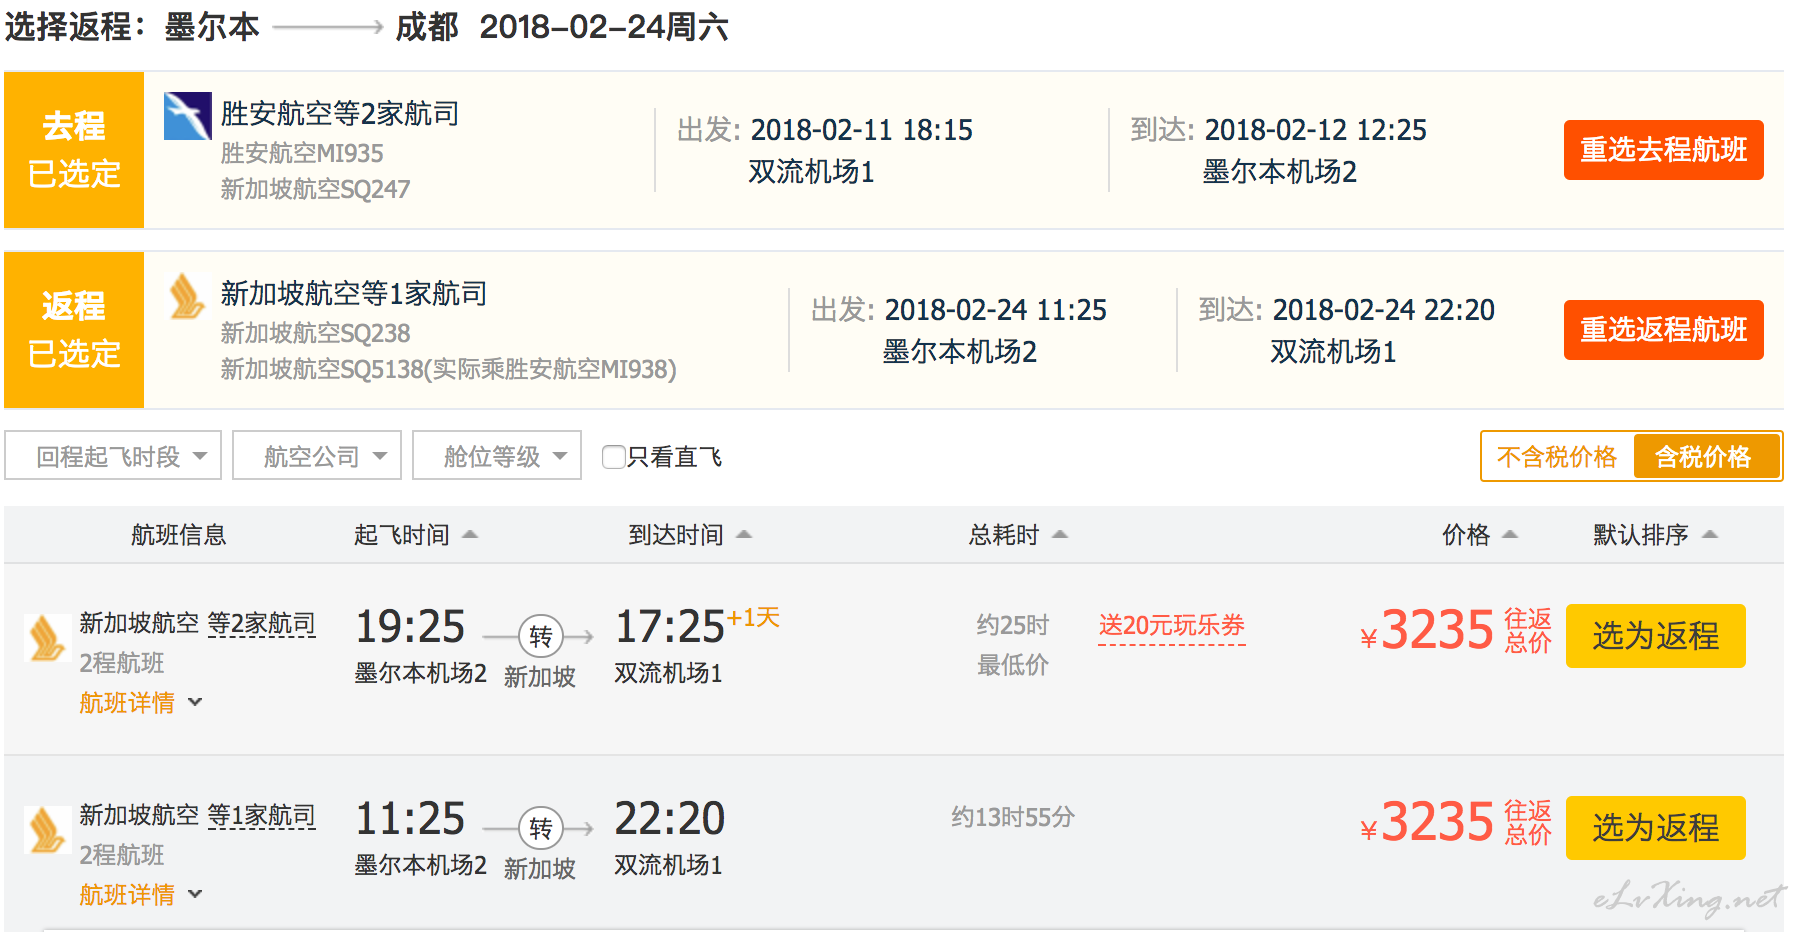Select 11:25 flight with 选为返程
This screenshot has height=932, width=1798.
tap(1656, 828)
